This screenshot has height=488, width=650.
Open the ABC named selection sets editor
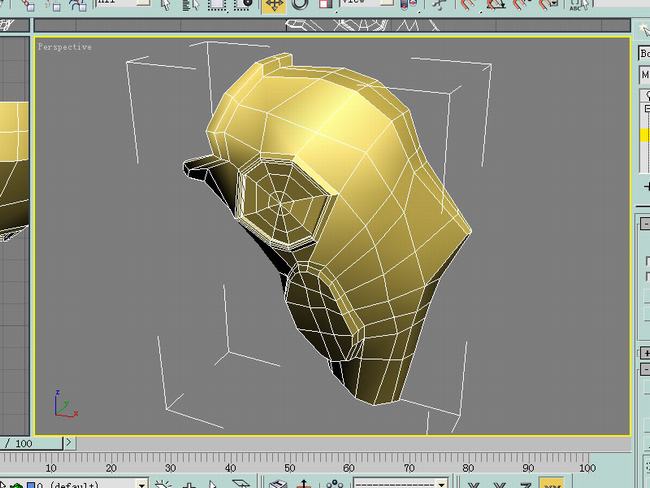pos(579,4)
